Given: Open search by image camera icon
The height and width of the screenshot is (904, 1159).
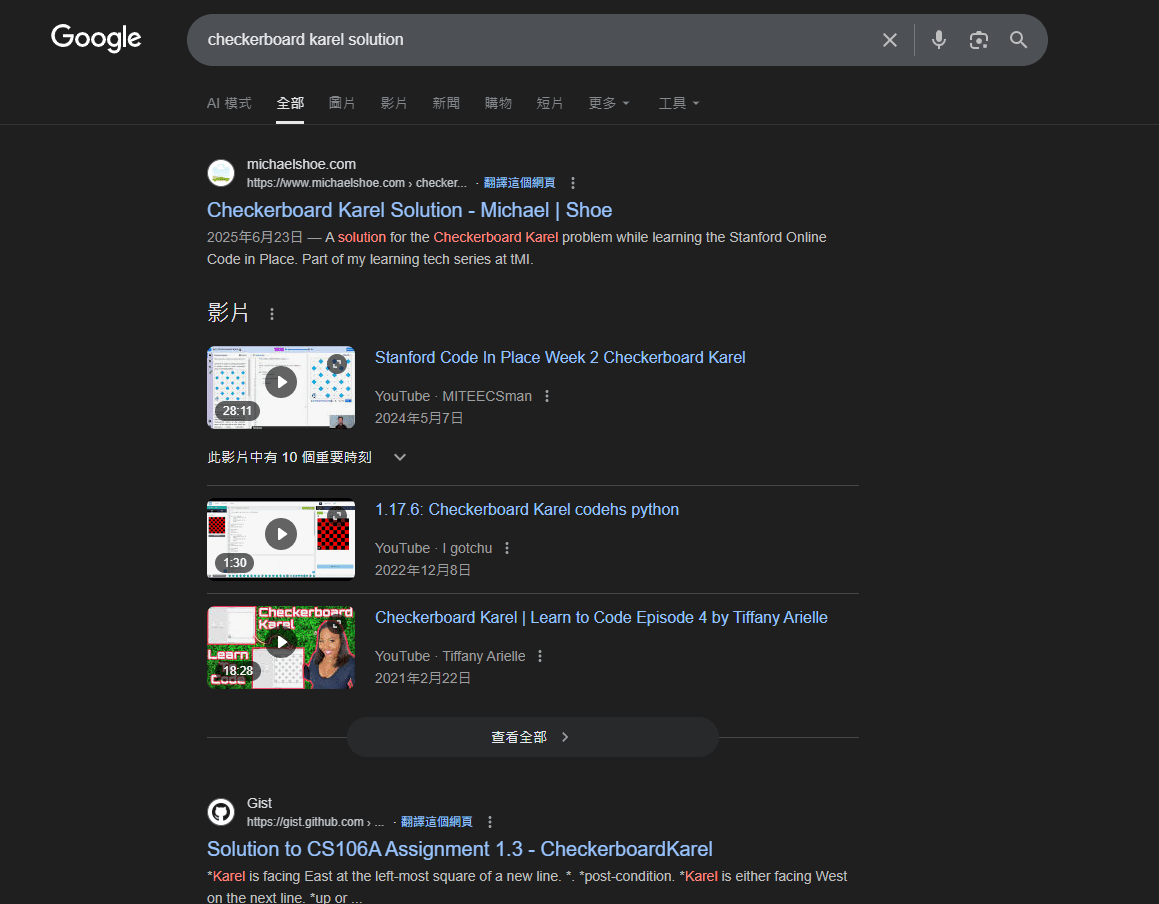Looking at the screenshot, I should (x=978, y=40).
